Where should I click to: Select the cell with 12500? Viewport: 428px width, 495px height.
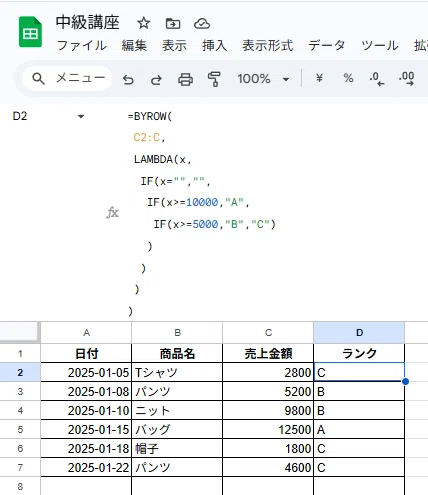coord(268,429)
